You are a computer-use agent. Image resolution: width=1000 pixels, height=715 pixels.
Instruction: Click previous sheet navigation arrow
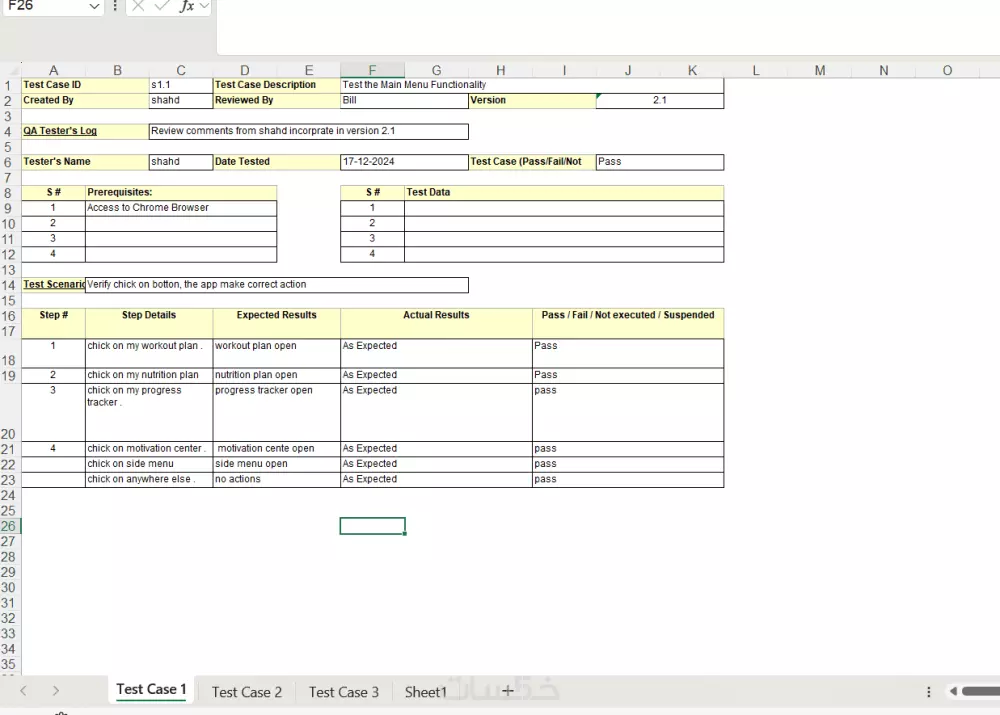(x=24, y=691)
